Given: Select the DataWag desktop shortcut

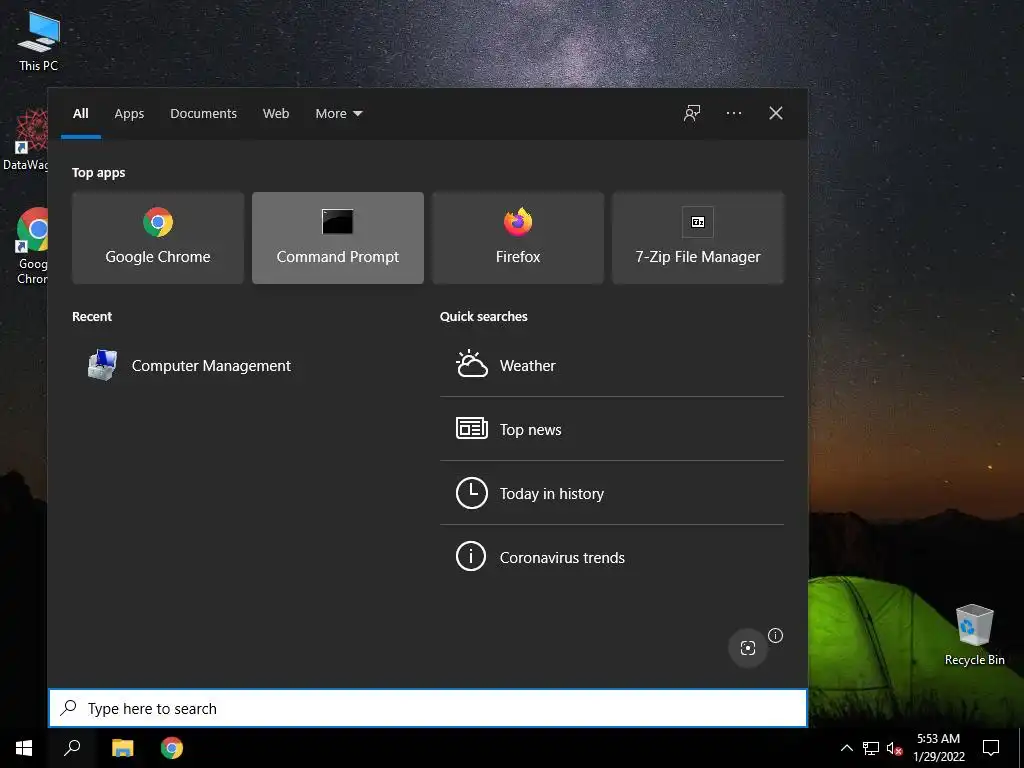Looking at the screenshot, I should [26, 140].
